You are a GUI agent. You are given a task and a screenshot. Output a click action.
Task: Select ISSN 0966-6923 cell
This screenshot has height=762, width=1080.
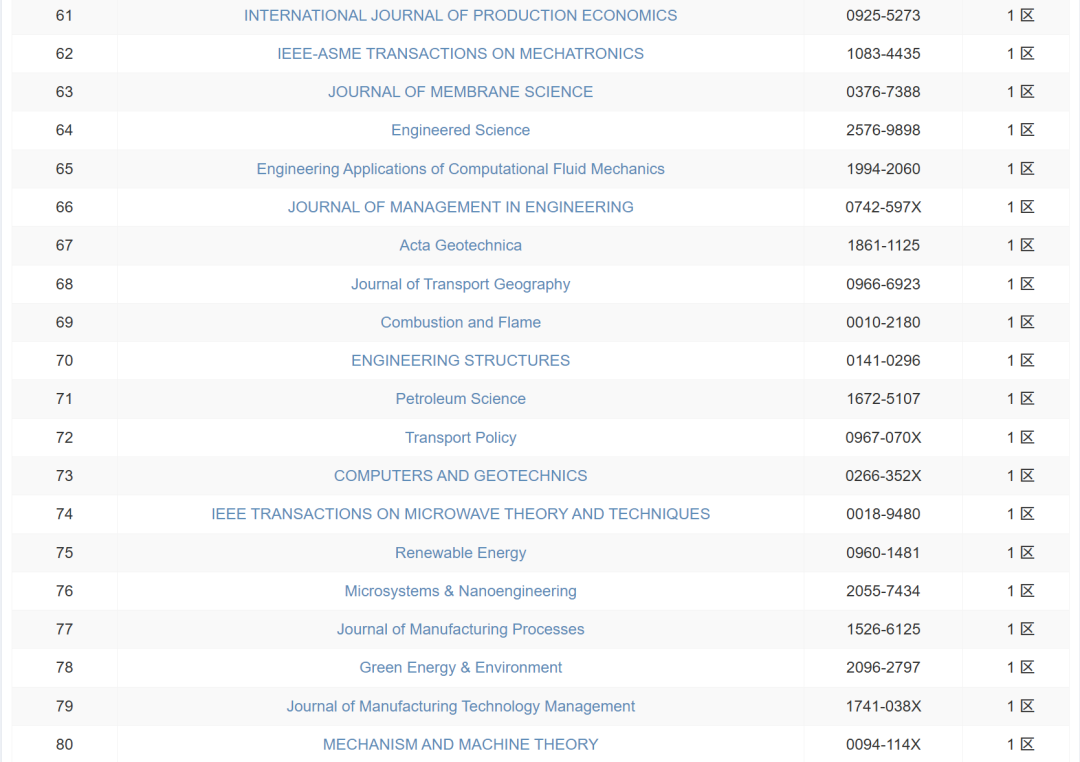point(883,284)
